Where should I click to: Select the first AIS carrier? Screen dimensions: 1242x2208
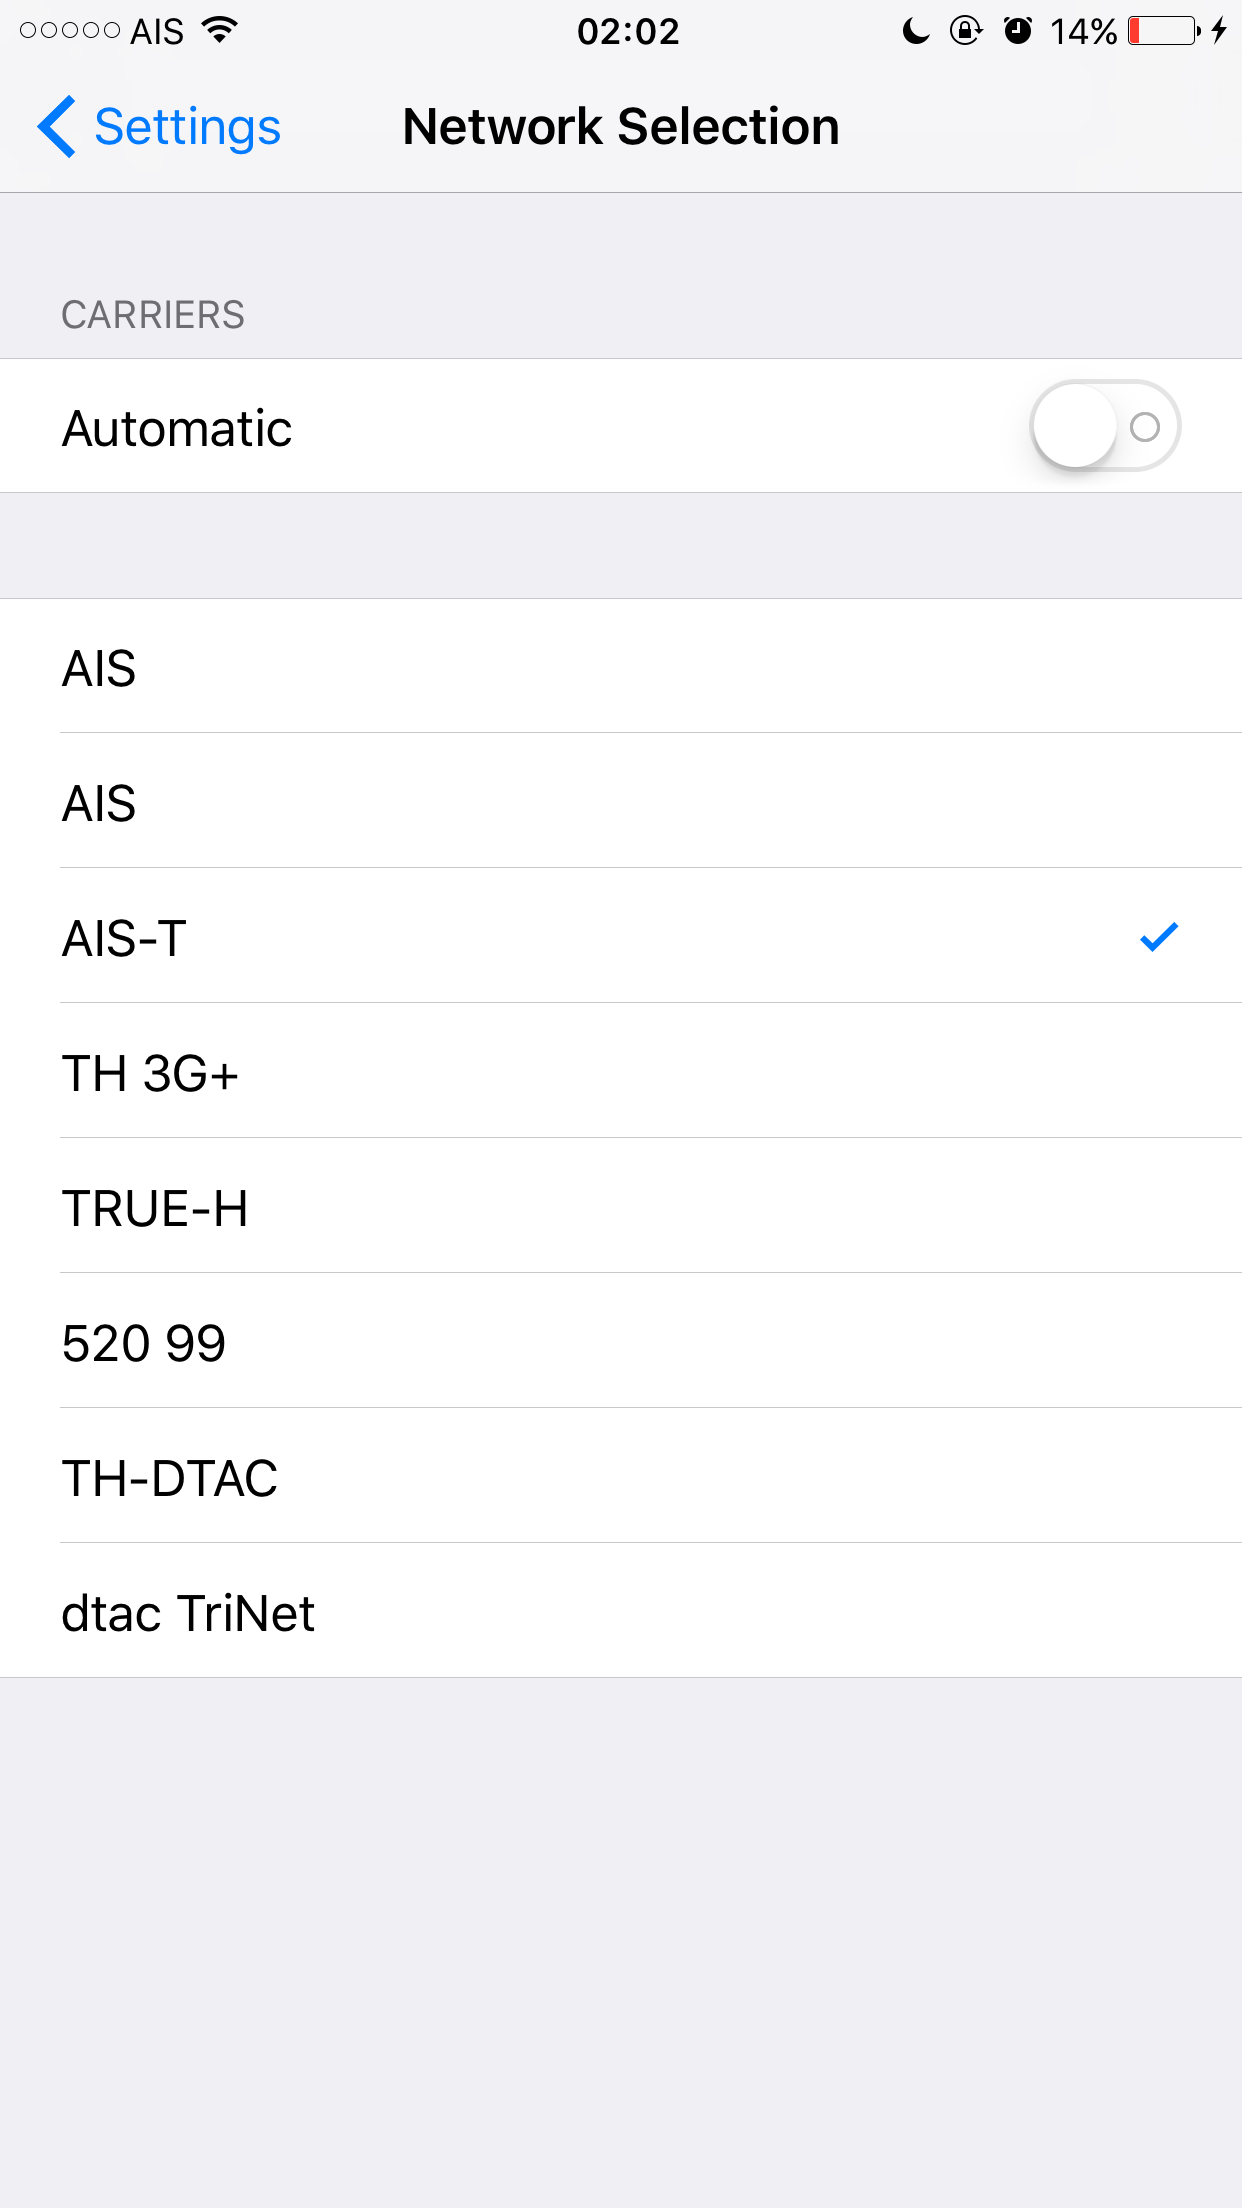(621, 667)
